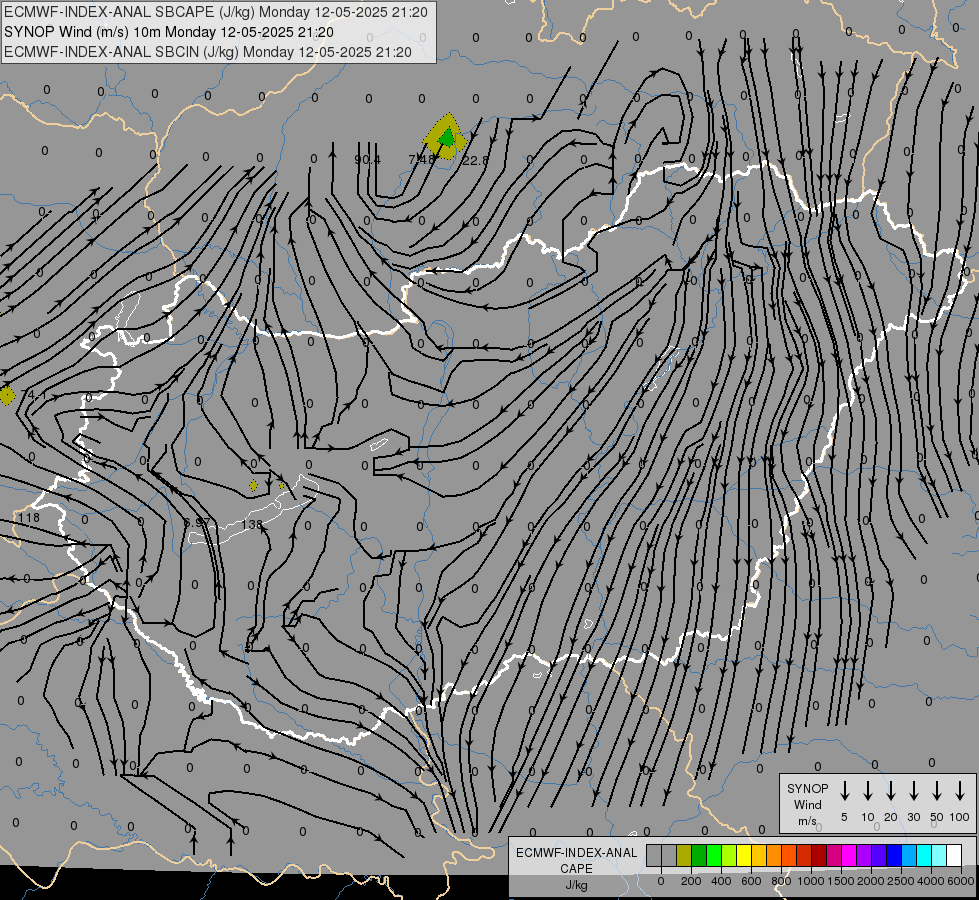Select the white CAPE legend swatch
The width and height of the screenshot is (979, 900).
coord(954,856)
